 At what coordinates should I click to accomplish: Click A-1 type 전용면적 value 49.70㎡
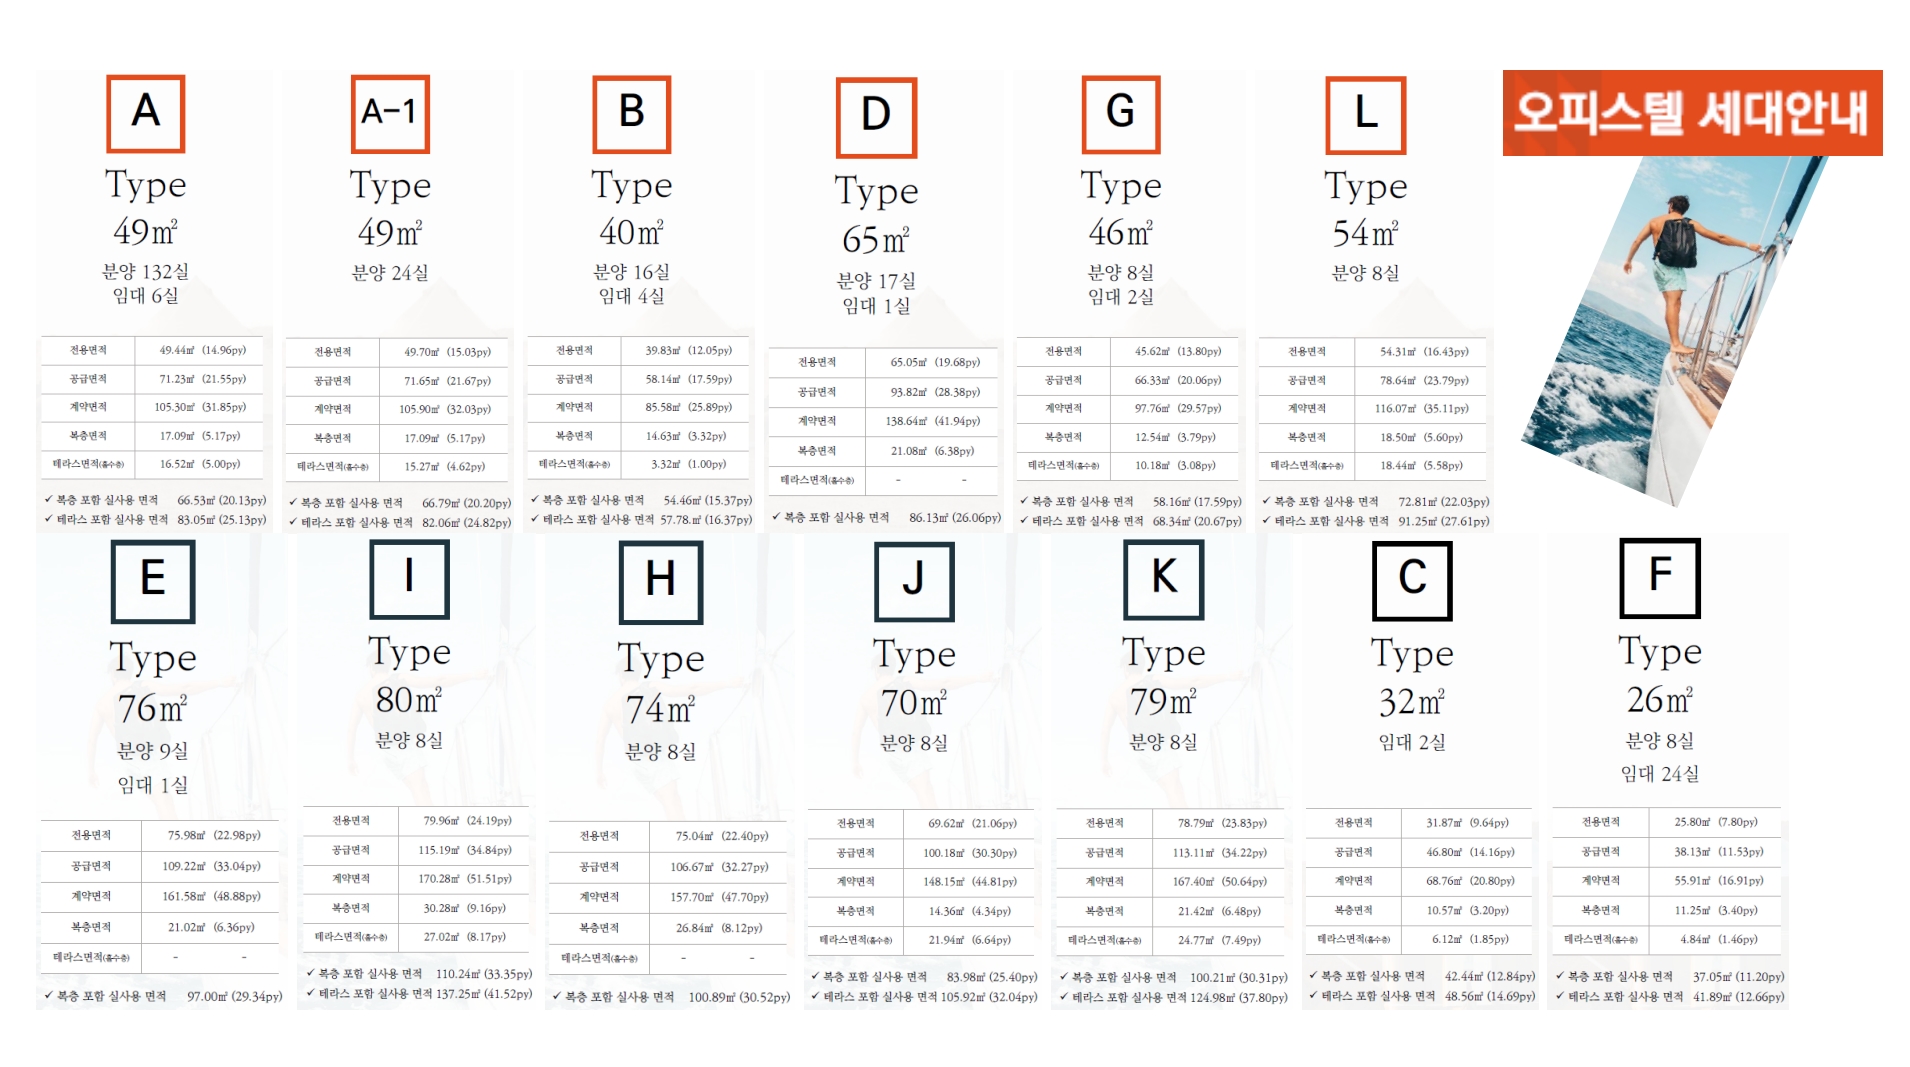tap(448, 352)
